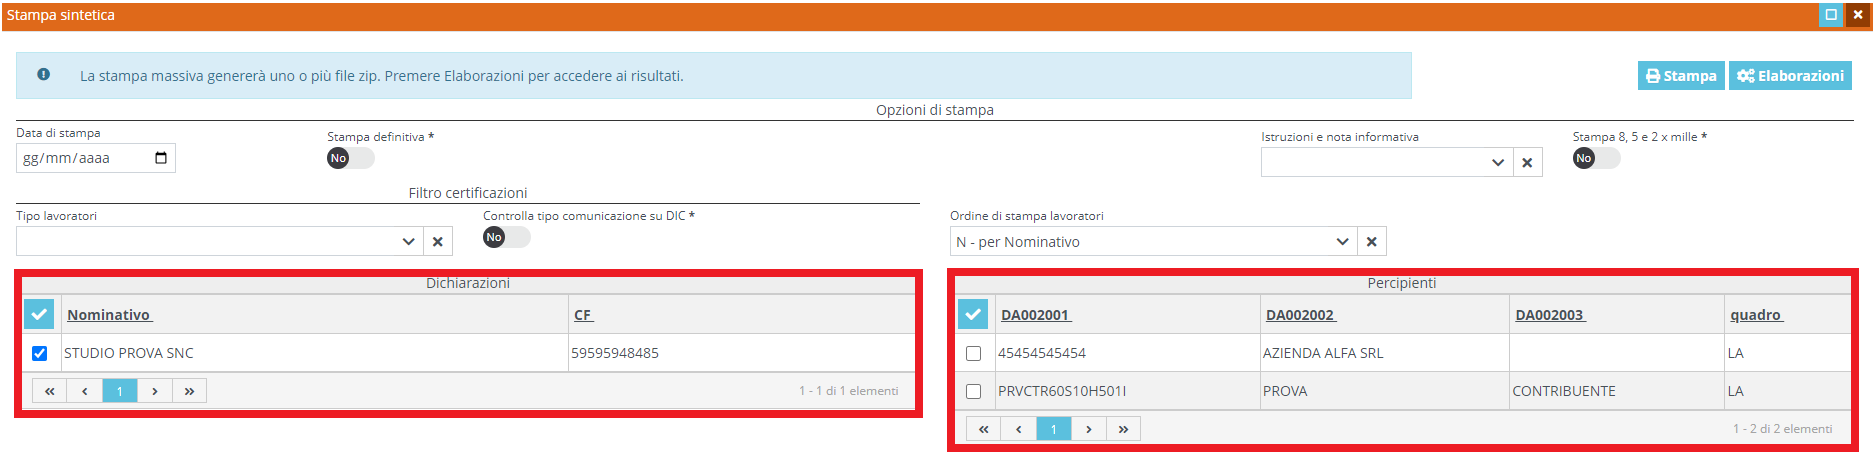This screenshot has height=464, width=1875.
Task: Select all rows in Dichiarazioni table
Action: (39, 315)
